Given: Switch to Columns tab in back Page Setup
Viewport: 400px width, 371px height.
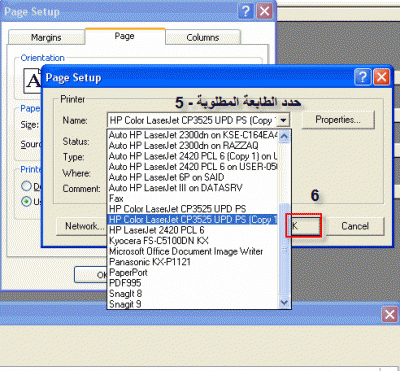Looking at the screenshot, I should pyautogui.click(x=203, y=37).
